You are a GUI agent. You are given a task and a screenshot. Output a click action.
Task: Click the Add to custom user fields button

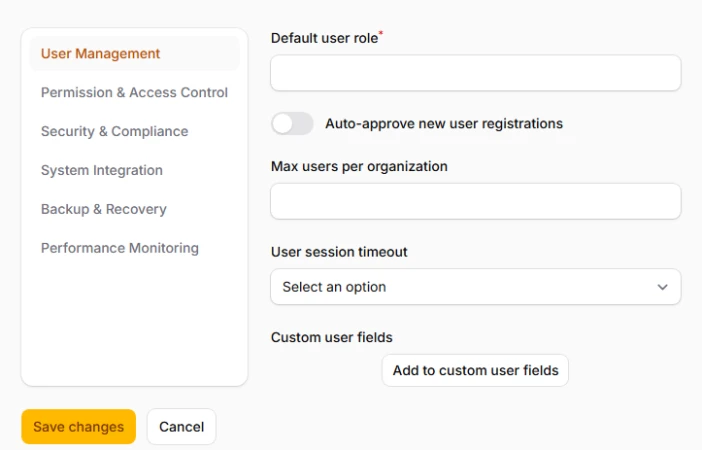coord(475,370)
